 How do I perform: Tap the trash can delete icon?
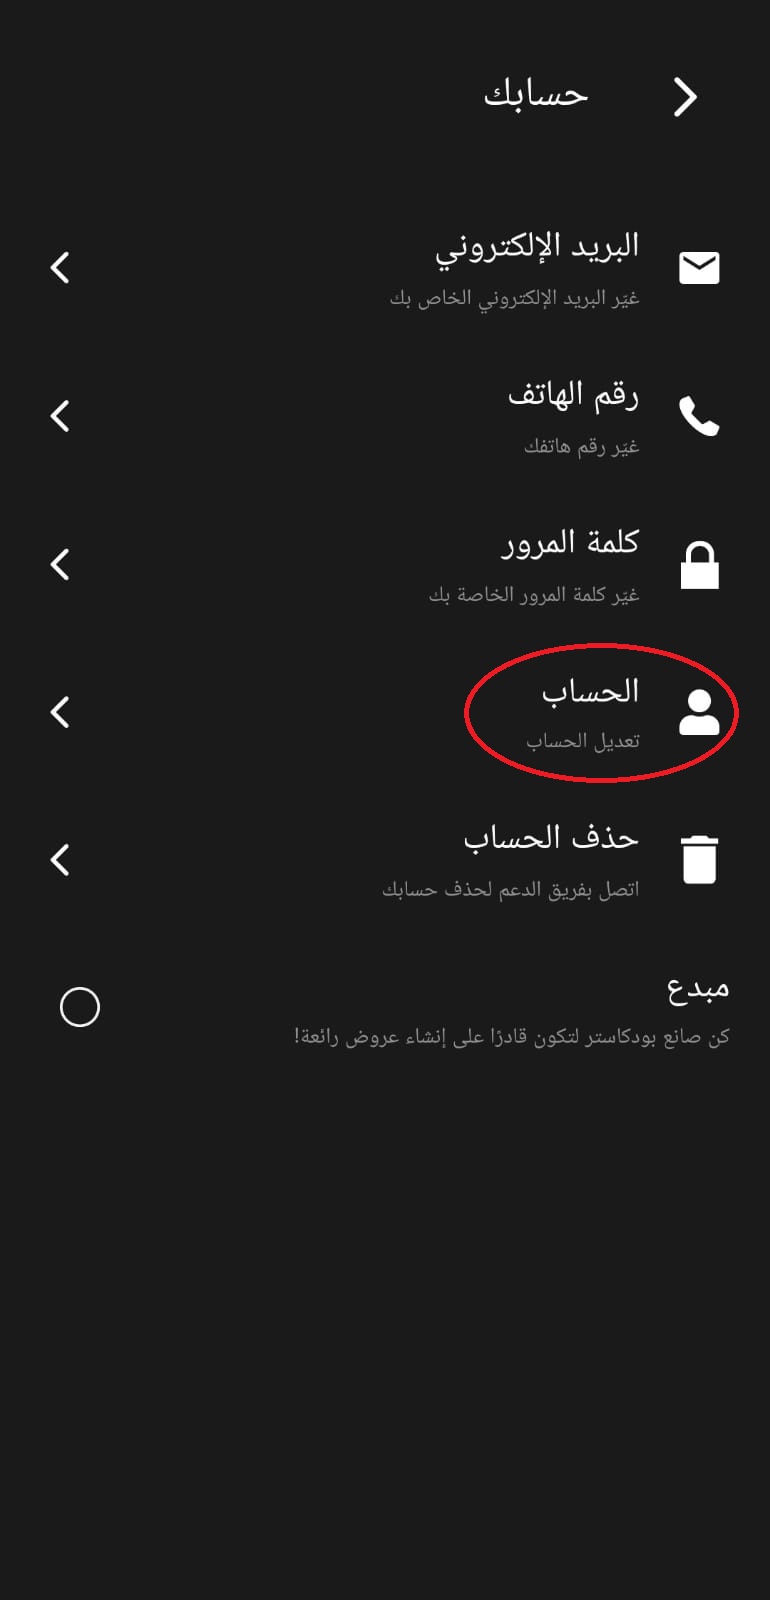pyautogui.click(x=699, y=860)
